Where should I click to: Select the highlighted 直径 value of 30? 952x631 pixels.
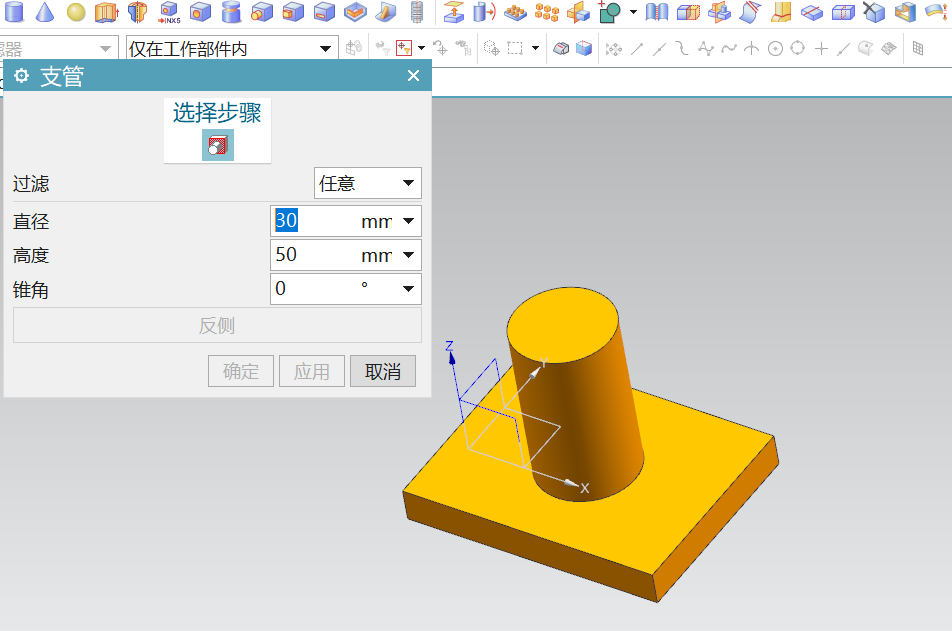pyautogui.click(x=287, y=221)
